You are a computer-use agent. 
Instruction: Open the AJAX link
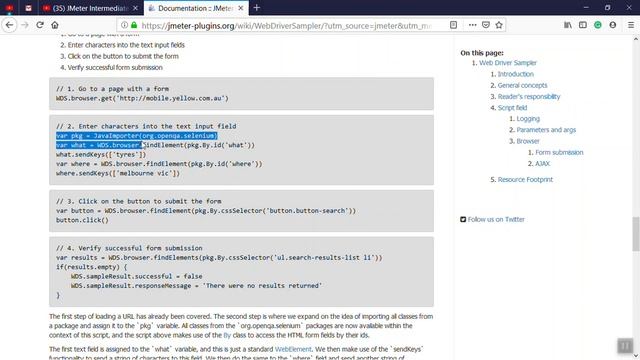[542, 164]
